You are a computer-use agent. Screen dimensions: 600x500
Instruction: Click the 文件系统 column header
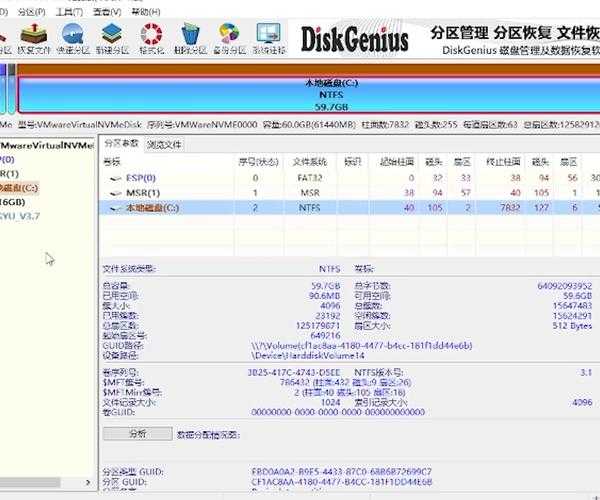309,161
